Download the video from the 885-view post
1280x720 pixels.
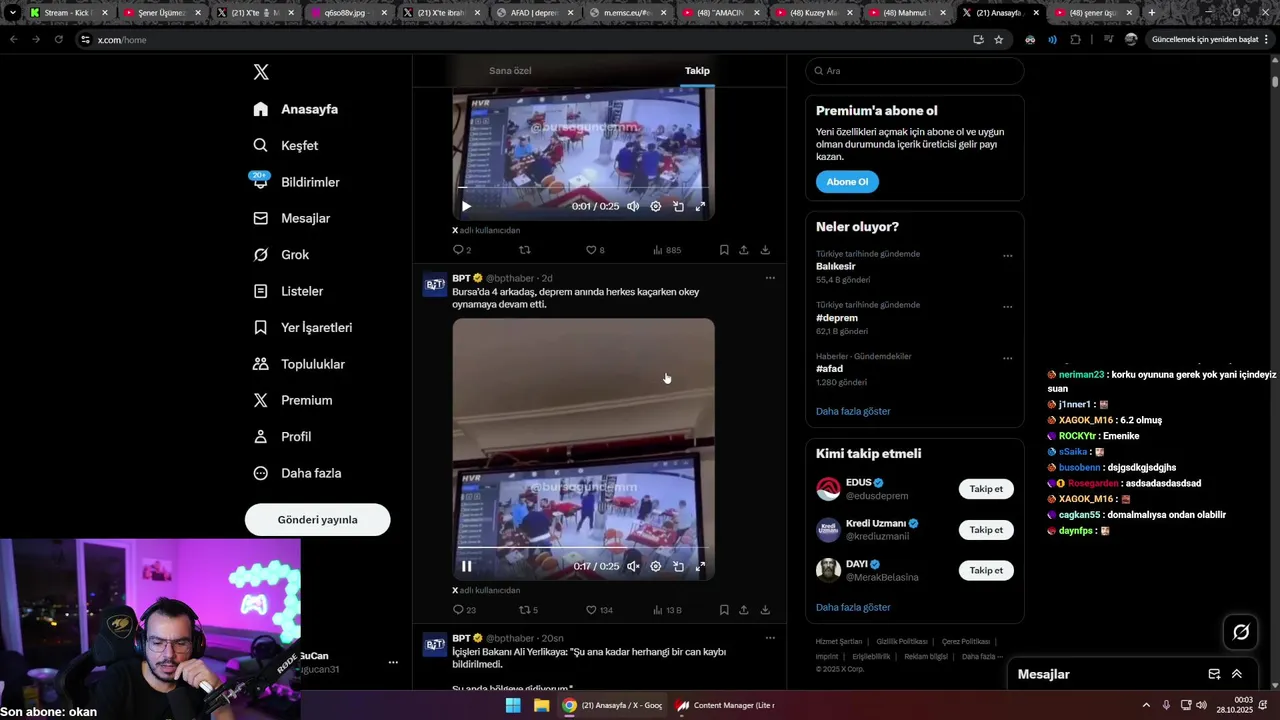(765, 250)
